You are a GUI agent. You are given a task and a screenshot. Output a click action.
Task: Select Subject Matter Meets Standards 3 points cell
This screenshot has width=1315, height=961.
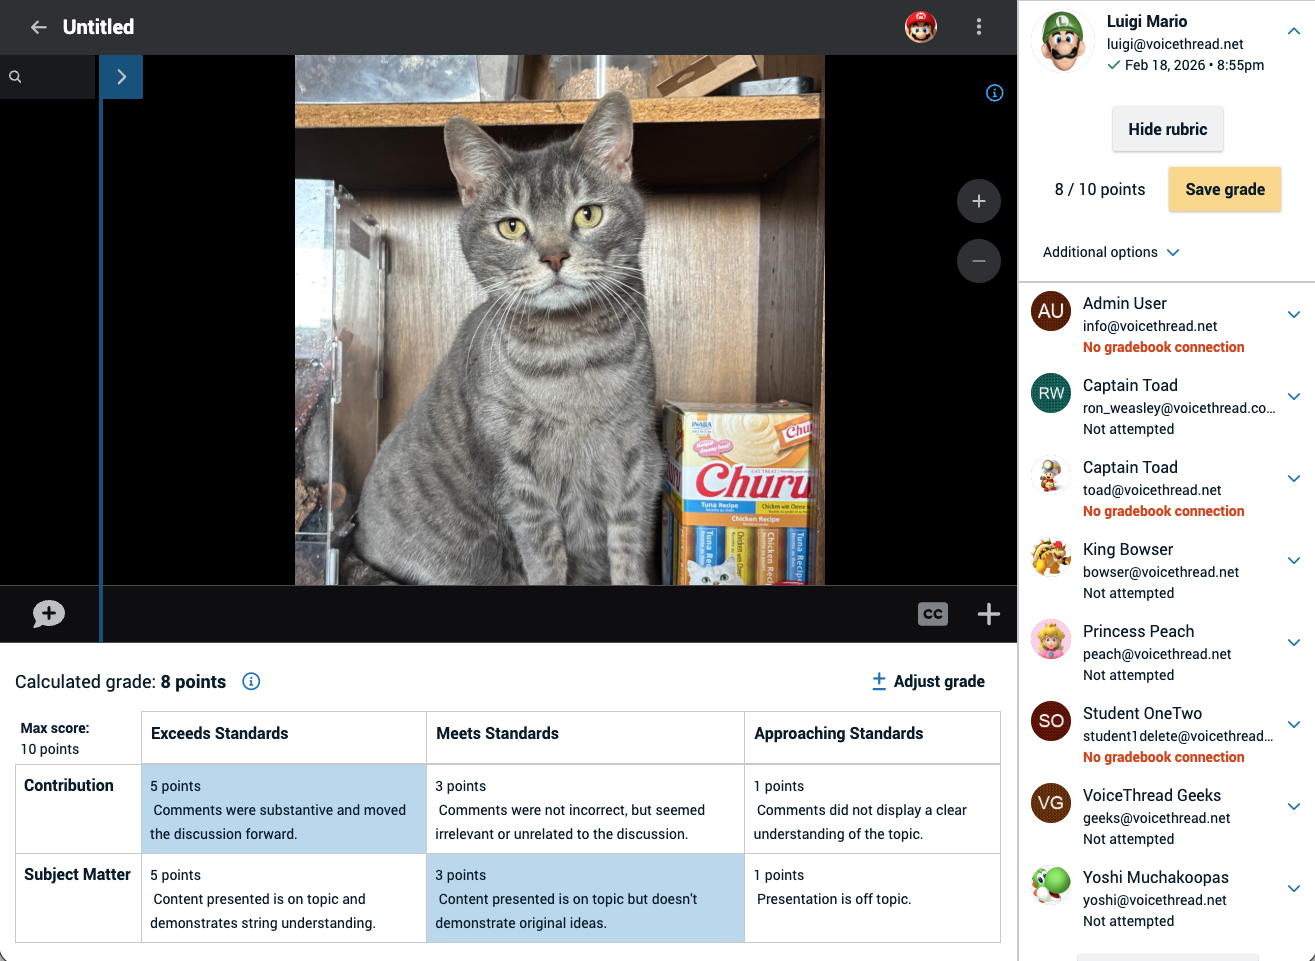585,898
